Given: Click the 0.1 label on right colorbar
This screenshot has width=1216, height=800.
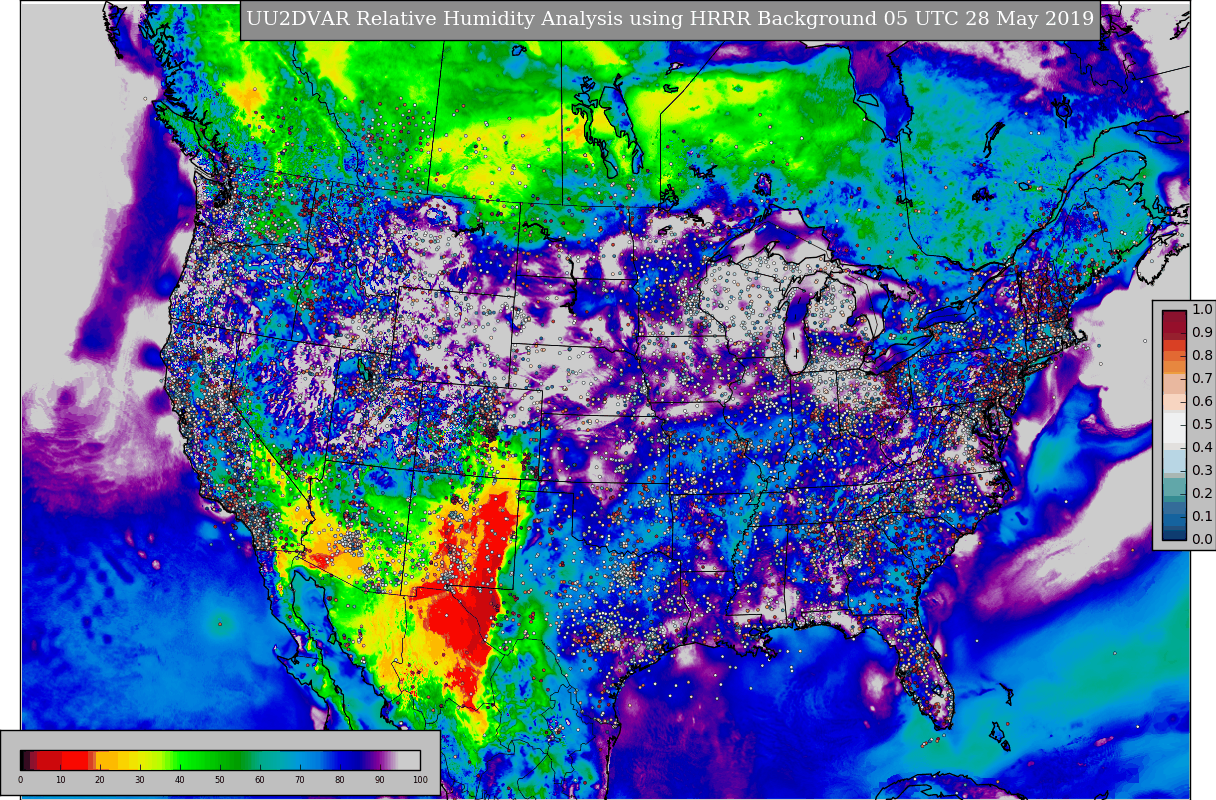Looking at the screenshot, I should click(1202, 516).
